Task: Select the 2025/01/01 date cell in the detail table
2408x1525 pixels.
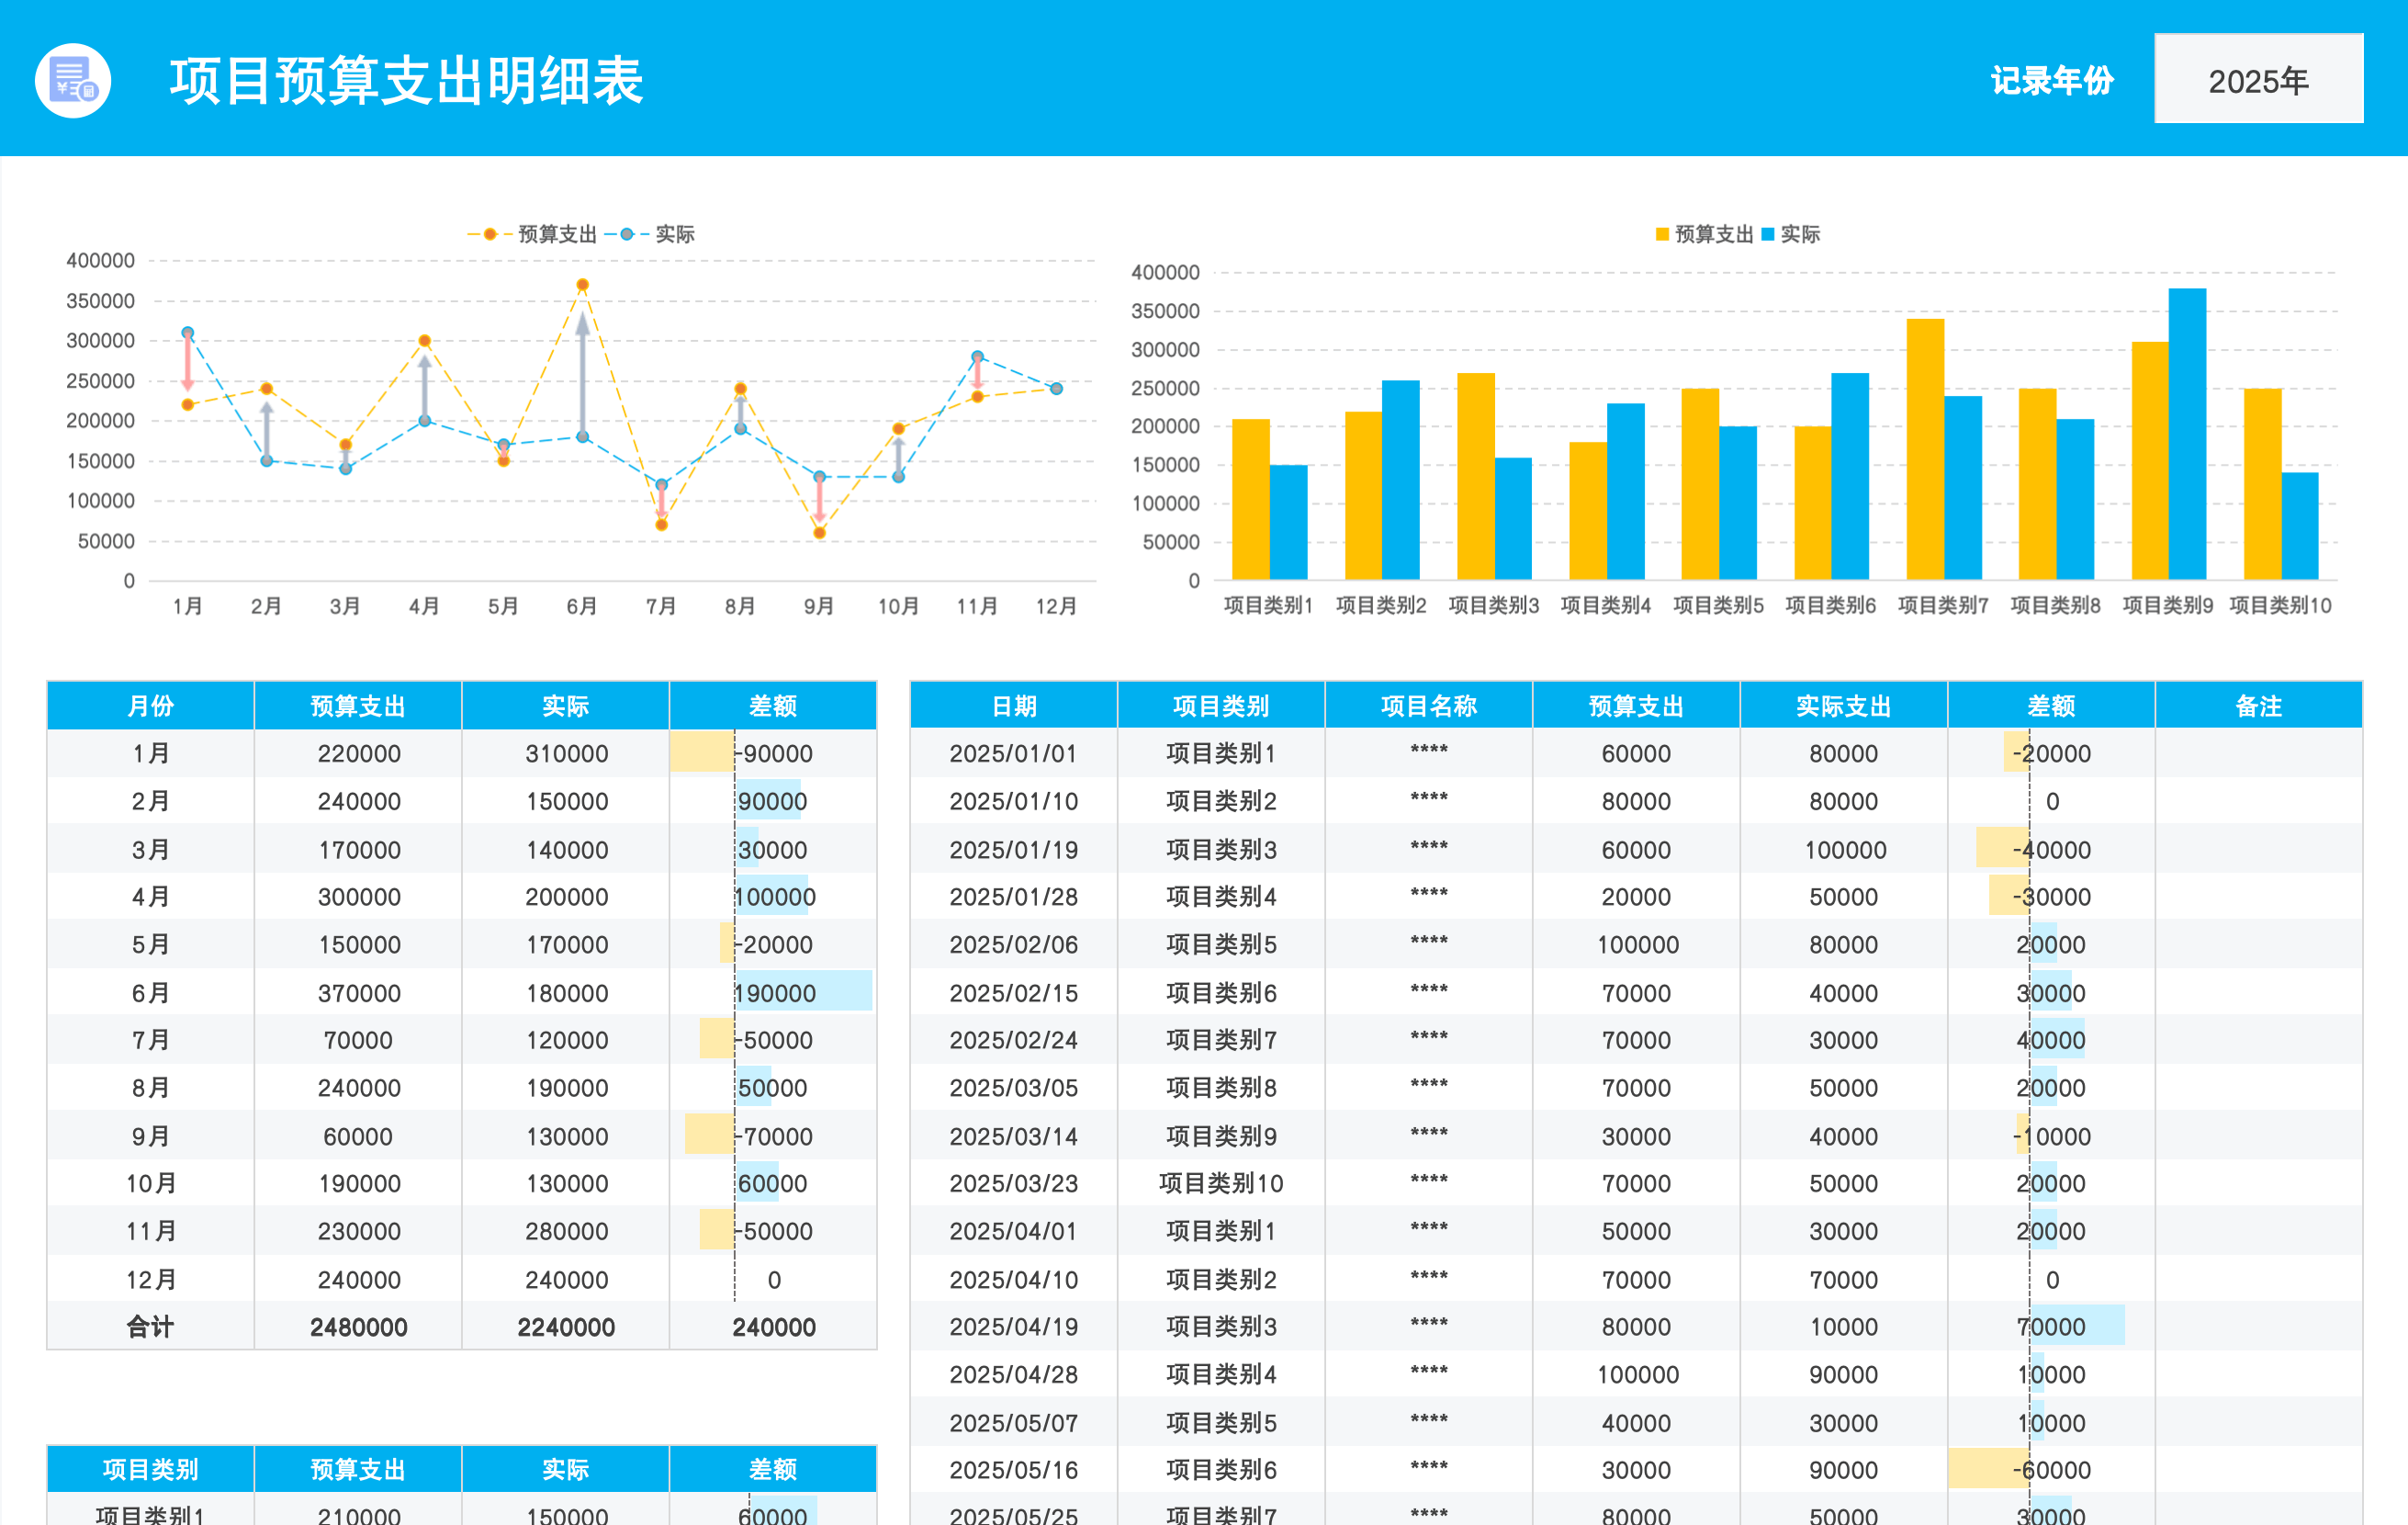Action: pyautogui.click(x=1012, y=753)
